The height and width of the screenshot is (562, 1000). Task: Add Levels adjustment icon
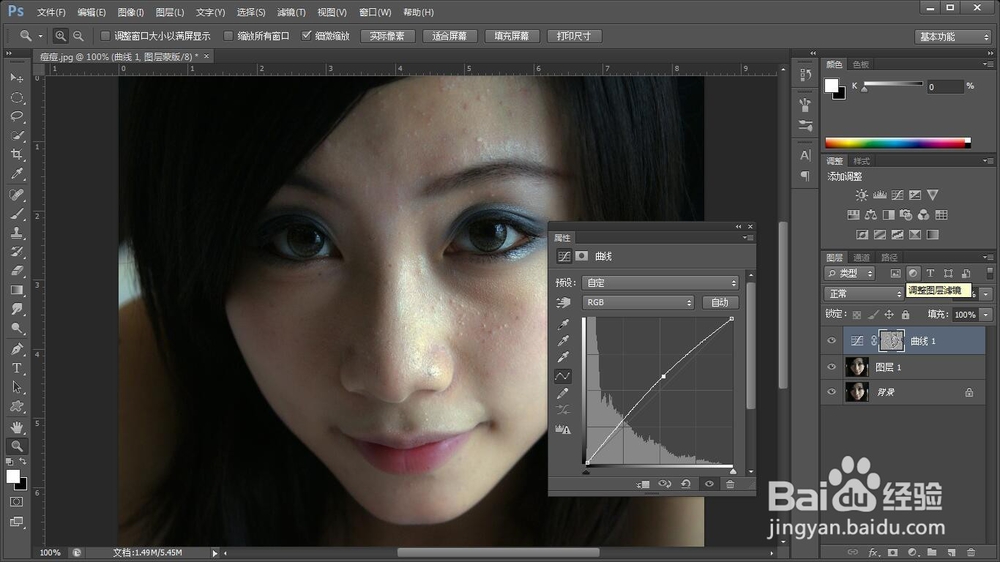coord(879,195)
